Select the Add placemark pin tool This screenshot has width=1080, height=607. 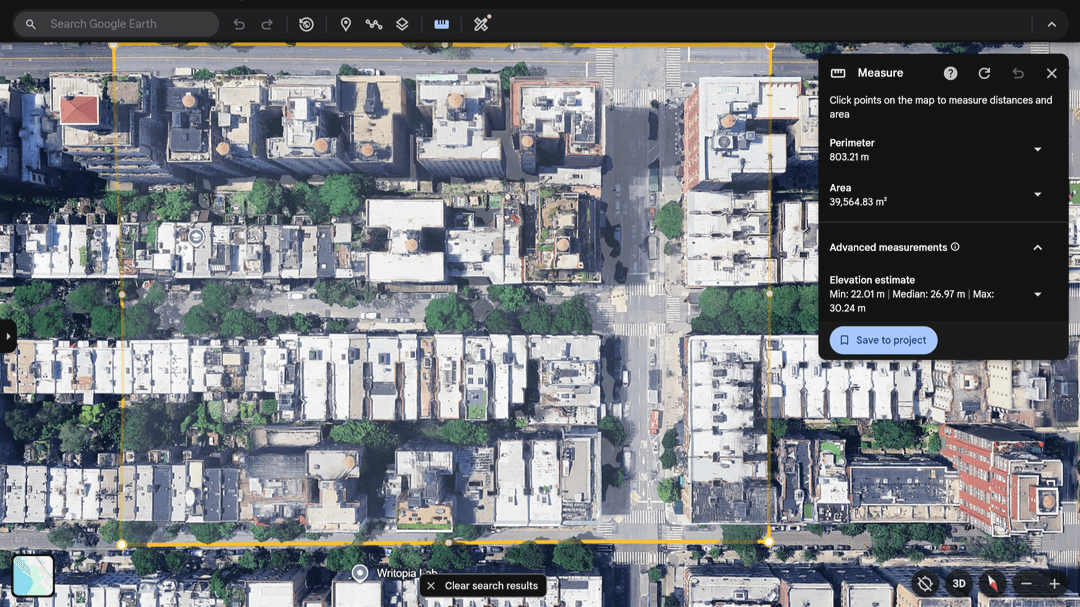click(x=346, y=24)
